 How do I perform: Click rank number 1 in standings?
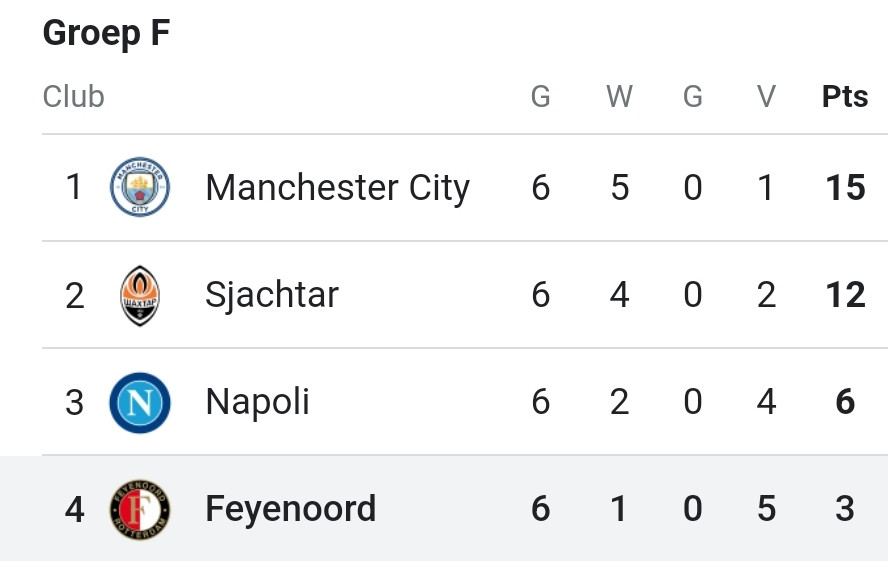(x=74, y=187)
